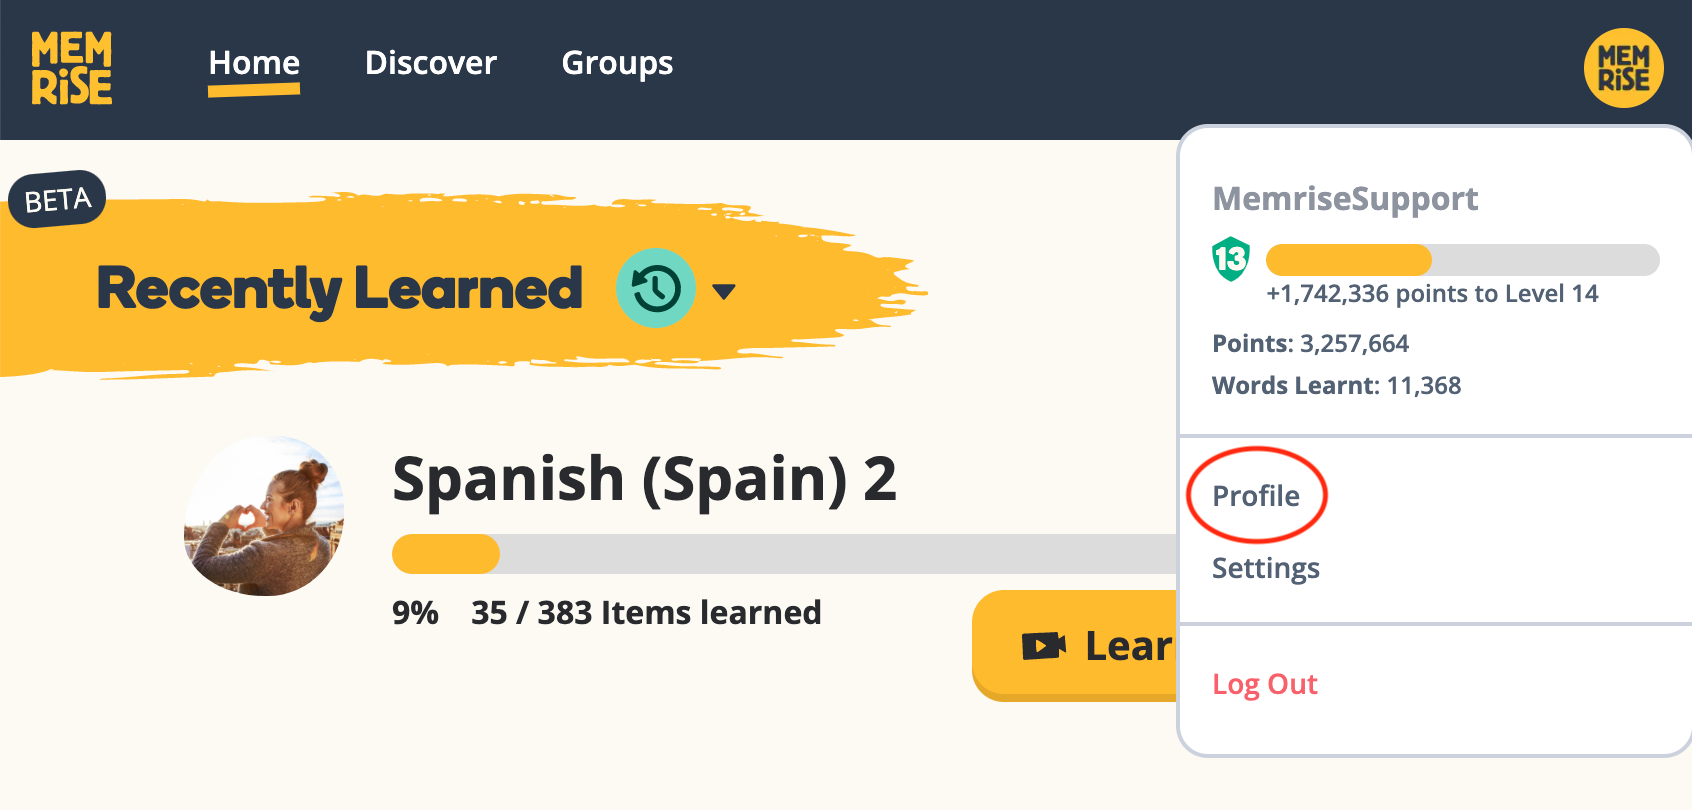Image resolution: width=1692 pixels, height=810 pixels.
Task: Click the Spanish course progress bar
Action: (785, 554)
